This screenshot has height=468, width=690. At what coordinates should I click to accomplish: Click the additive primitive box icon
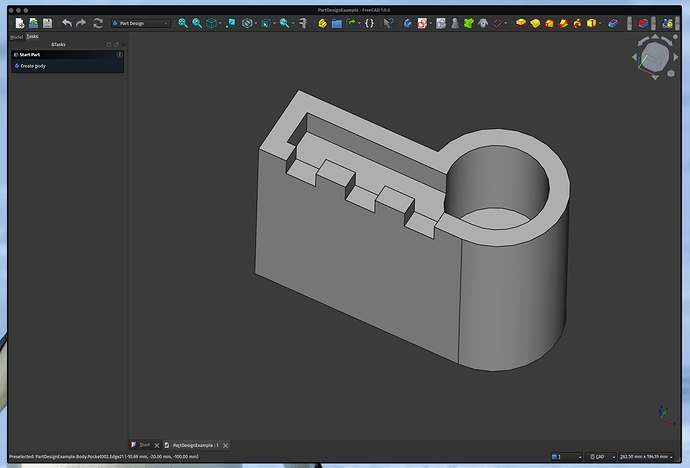591,23
